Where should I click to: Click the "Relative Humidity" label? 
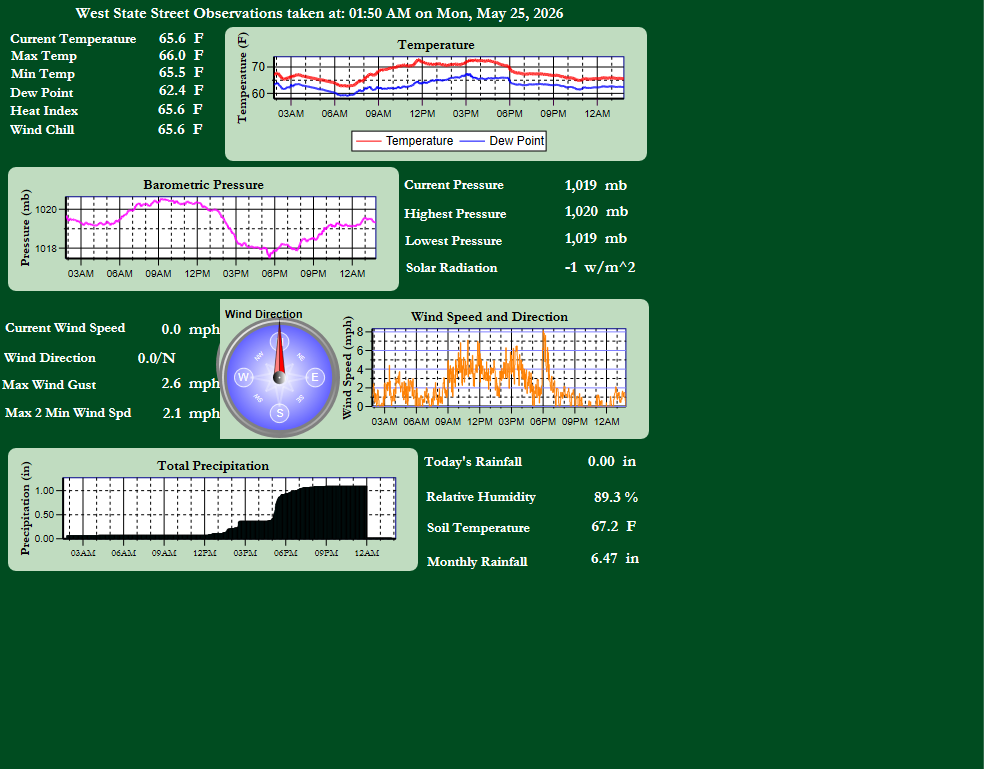tap(481, 497)
